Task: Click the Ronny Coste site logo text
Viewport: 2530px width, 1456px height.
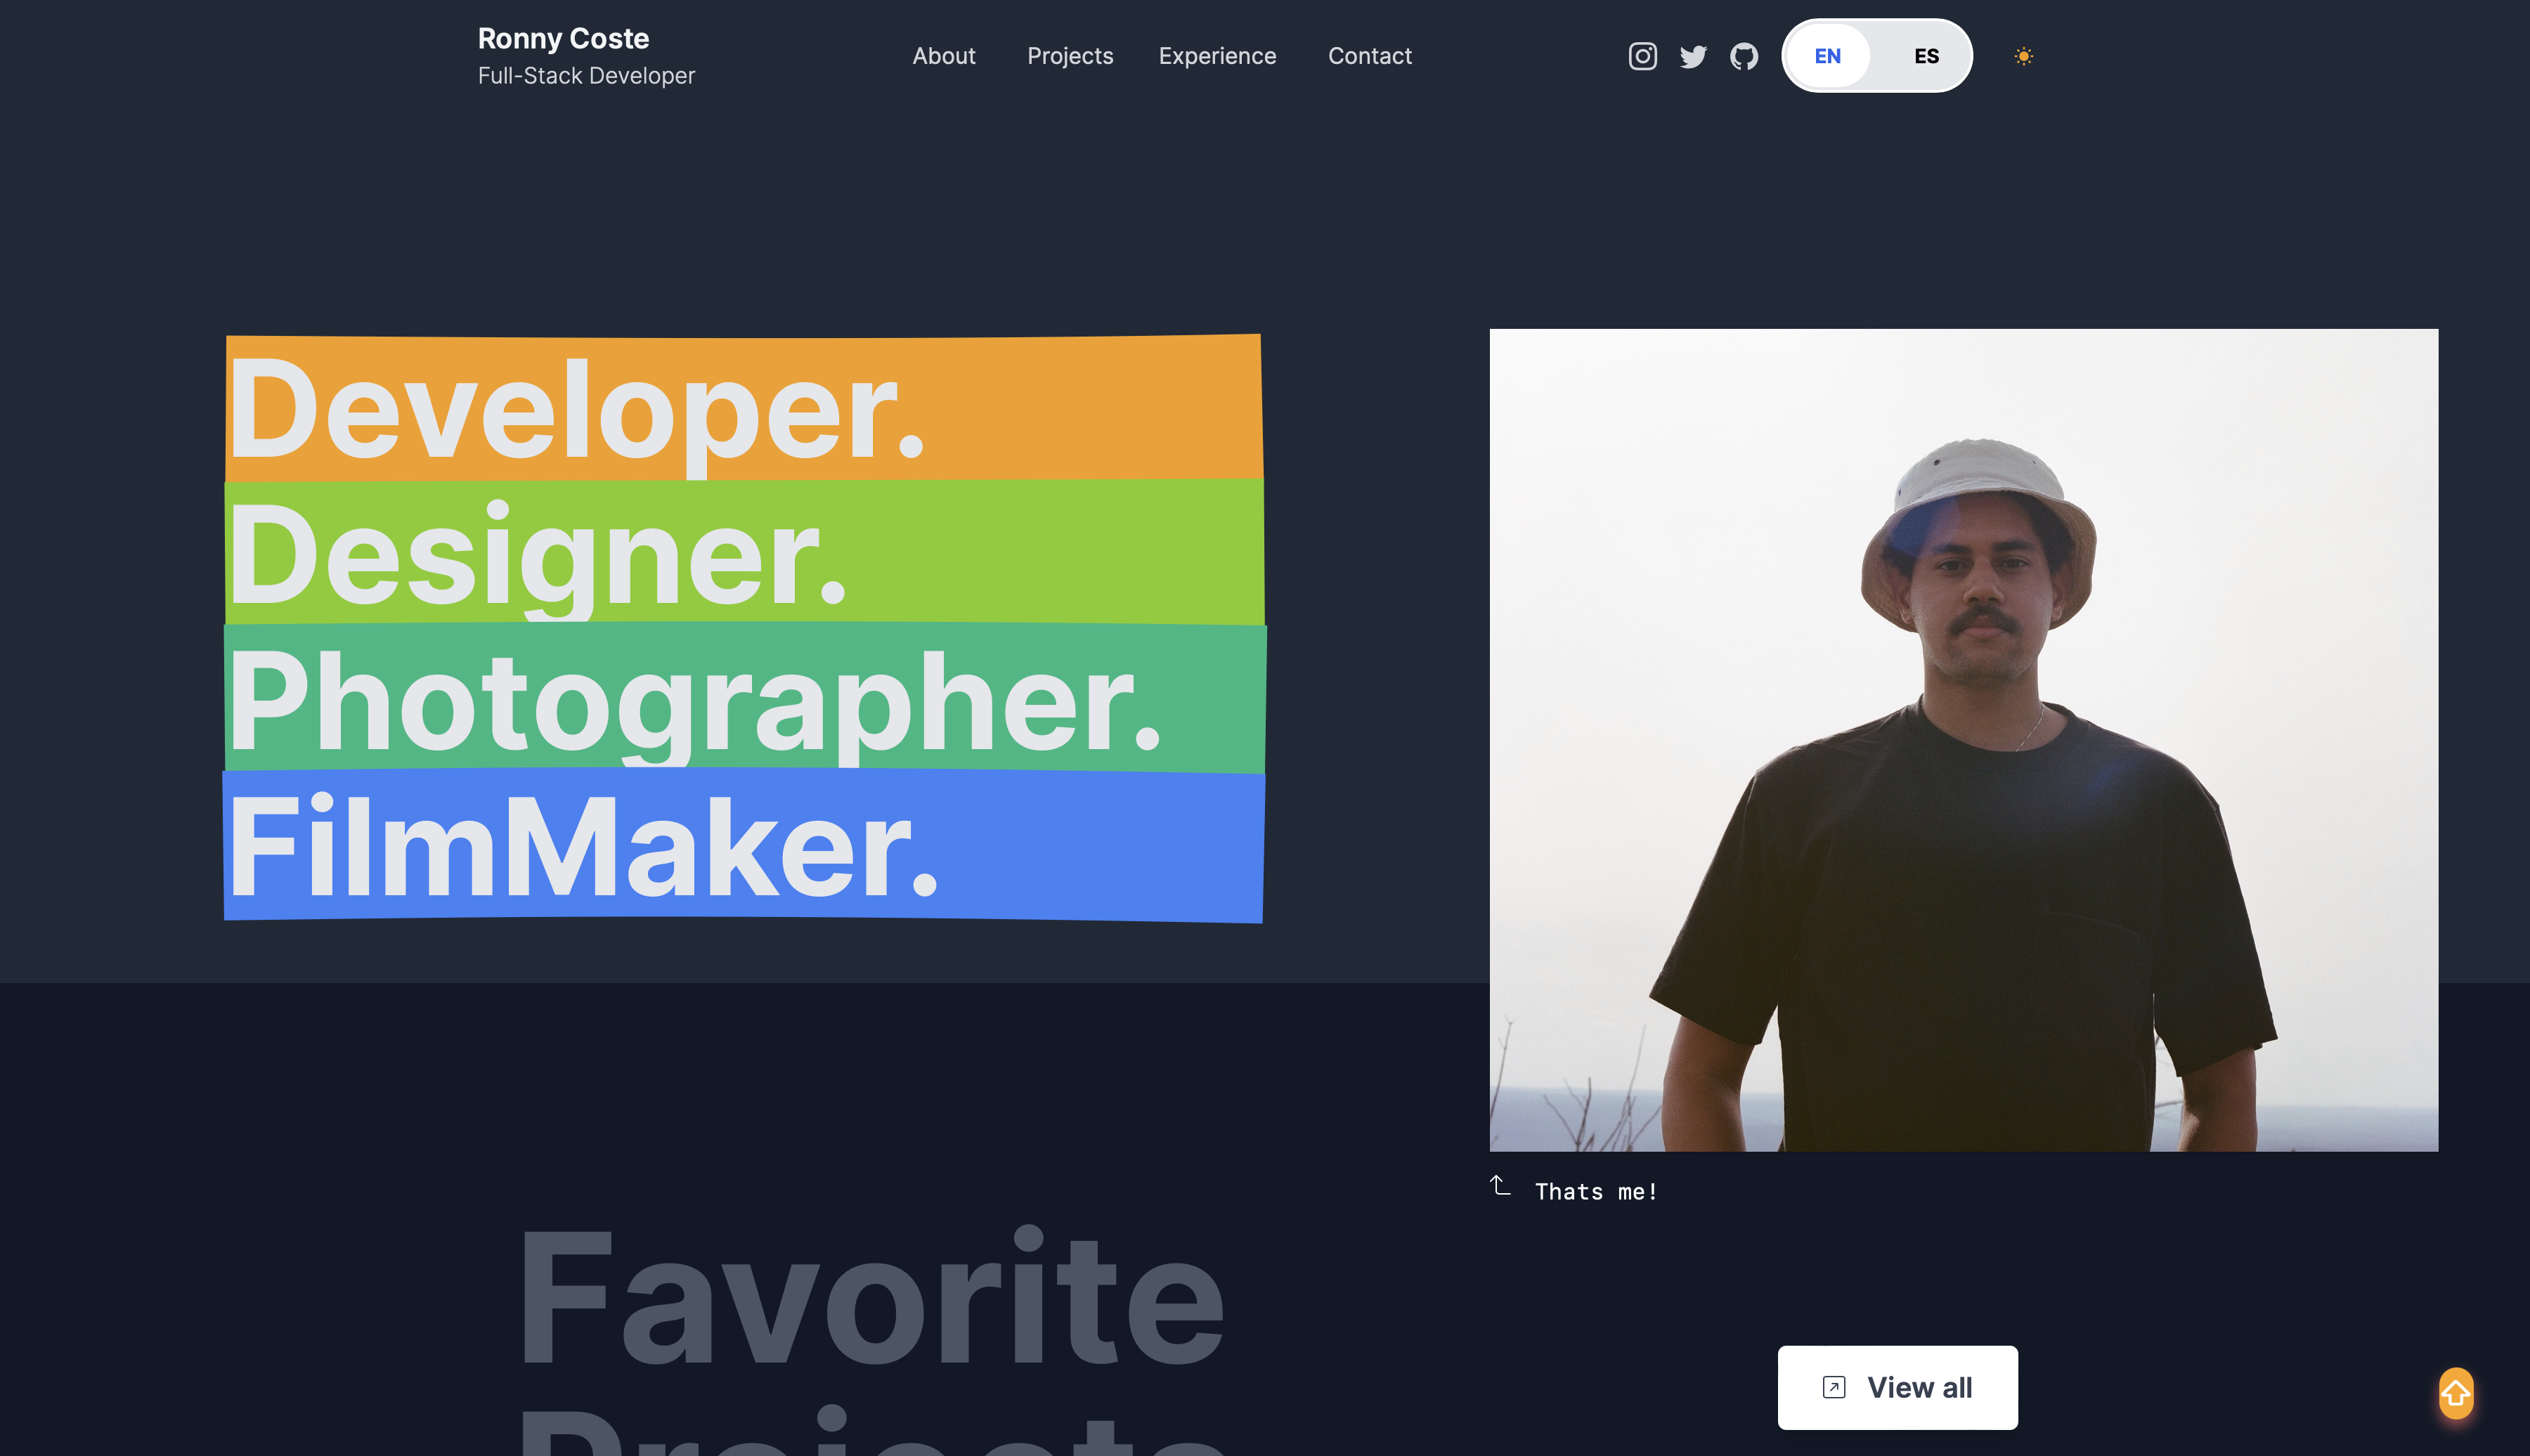Action: 563,39
